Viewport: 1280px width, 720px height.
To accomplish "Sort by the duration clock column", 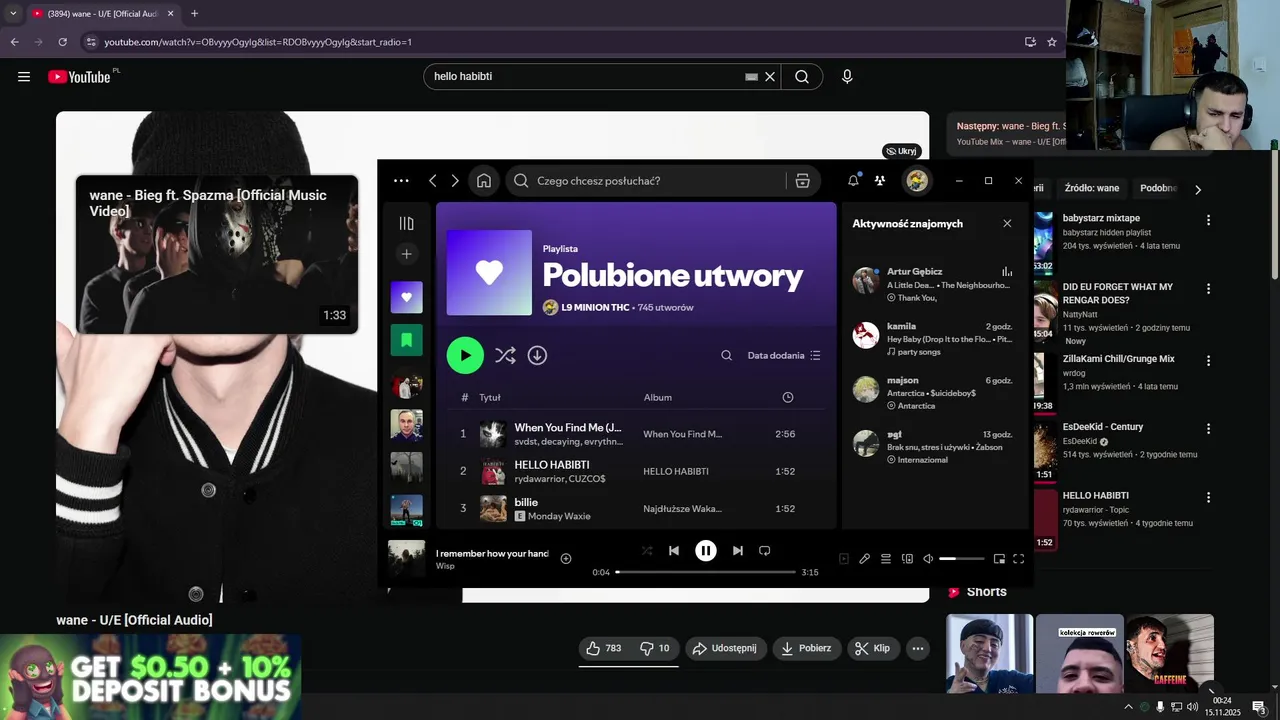I will point(788,397).
